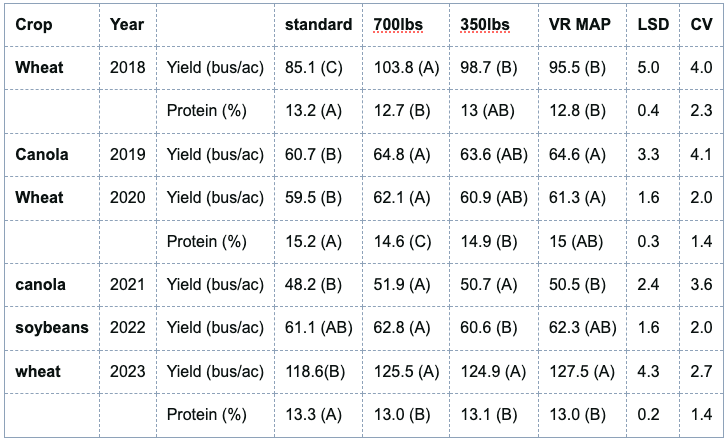Click the 700lbs column header
This screenshot has width=727, height=441.
coord(394,24)
